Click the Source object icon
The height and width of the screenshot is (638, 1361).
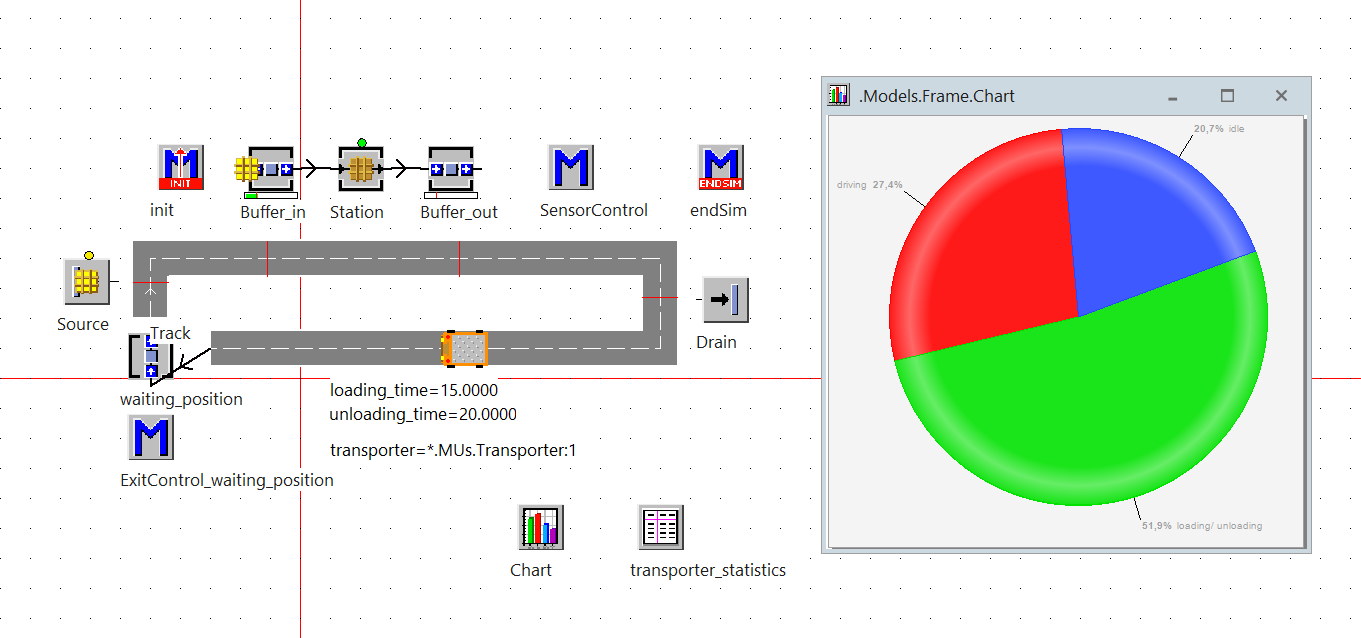pyautogui.click(x=87, y=281)
